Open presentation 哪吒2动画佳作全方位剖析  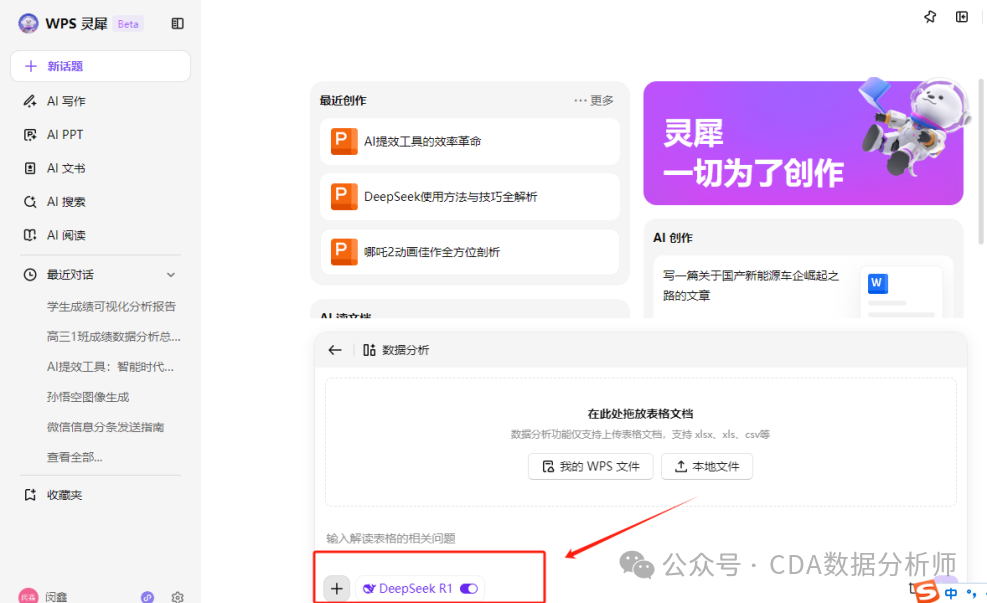(470, 252)
